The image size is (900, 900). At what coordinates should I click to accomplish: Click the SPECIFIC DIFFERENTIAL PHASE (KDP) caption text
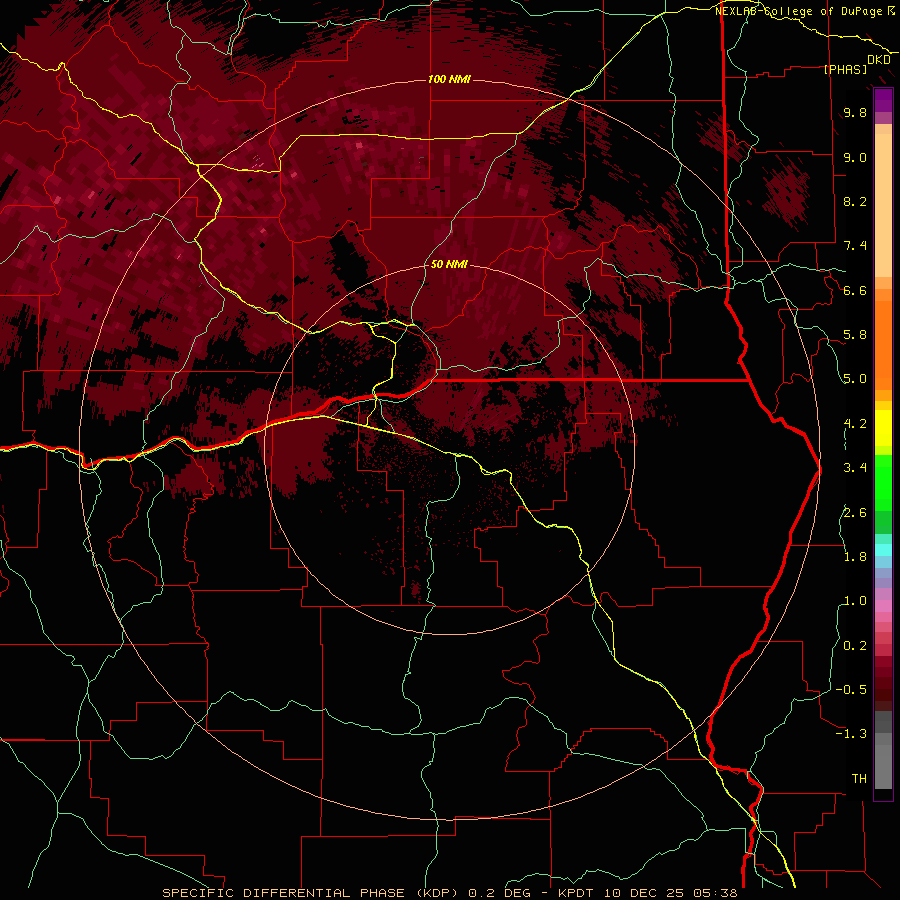(312, 893)
